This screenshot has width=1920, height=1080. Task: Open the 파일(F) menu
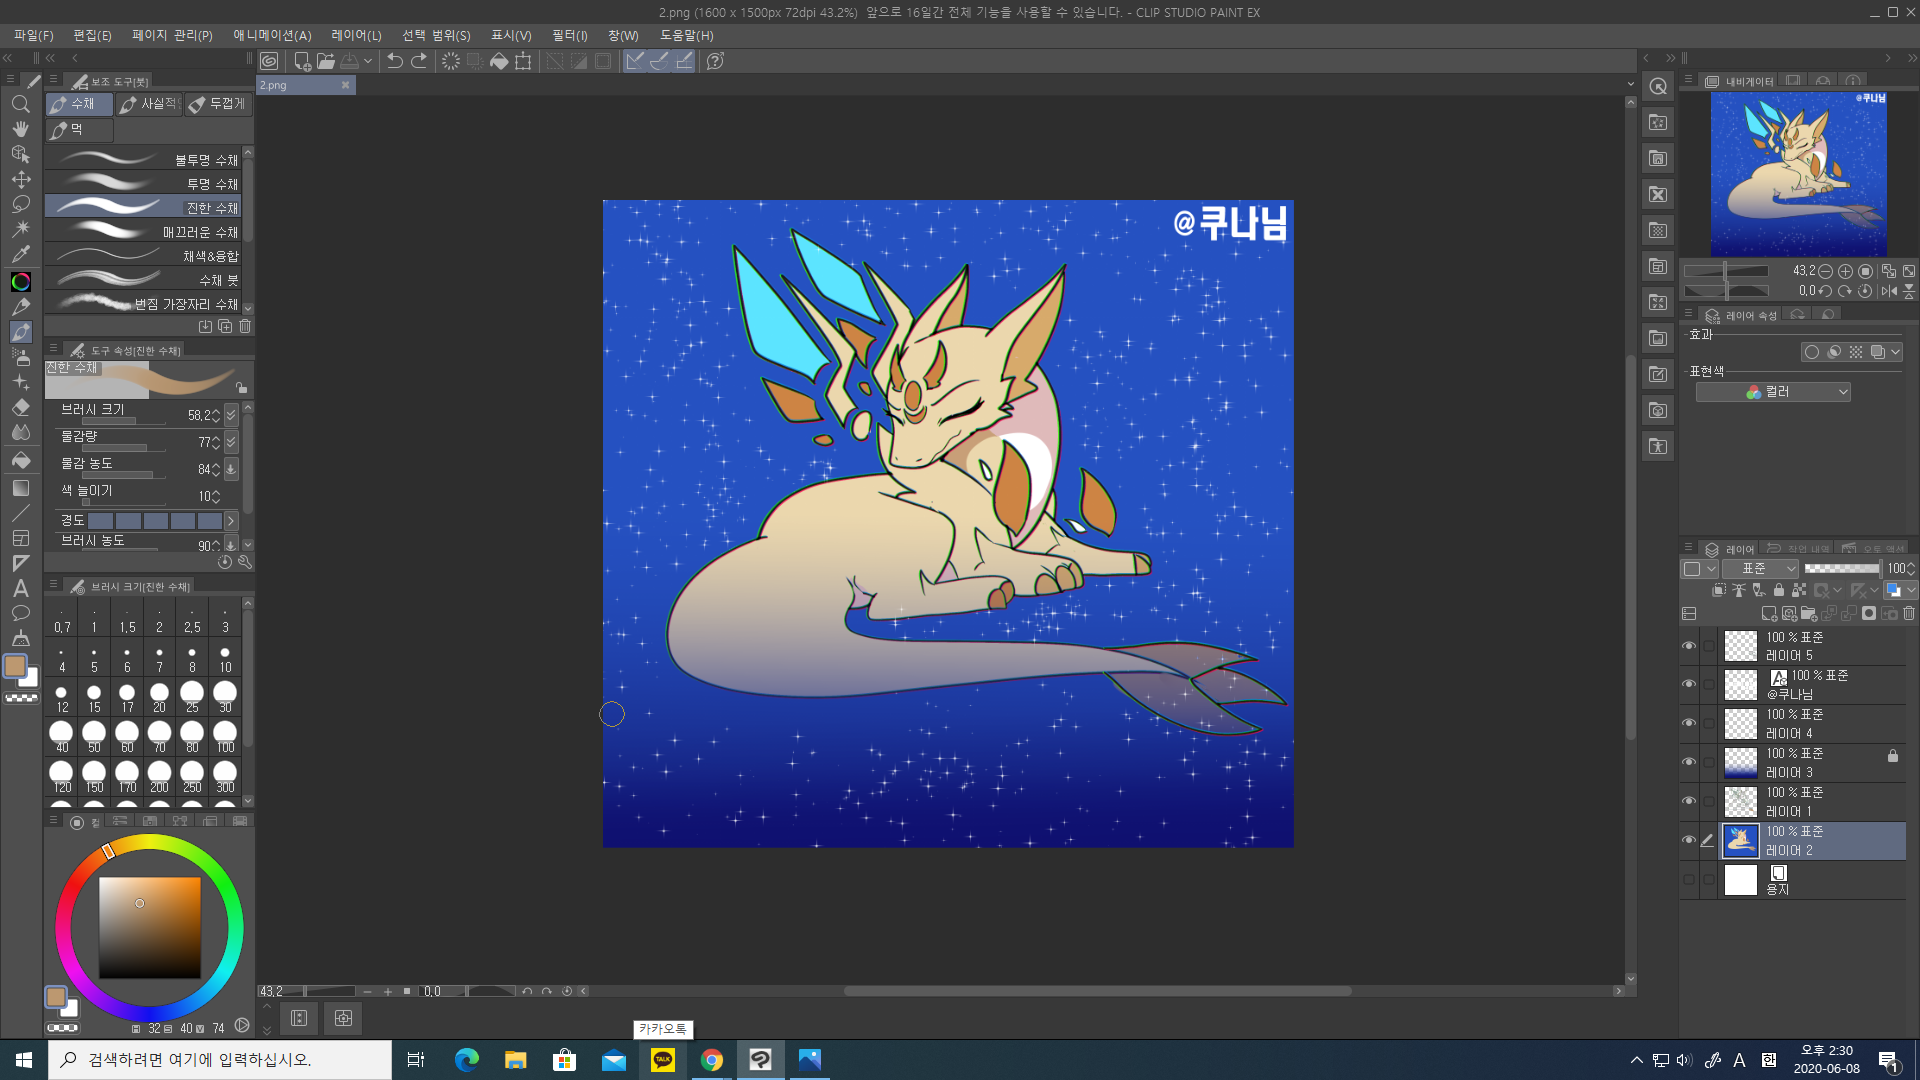point(34,35)
